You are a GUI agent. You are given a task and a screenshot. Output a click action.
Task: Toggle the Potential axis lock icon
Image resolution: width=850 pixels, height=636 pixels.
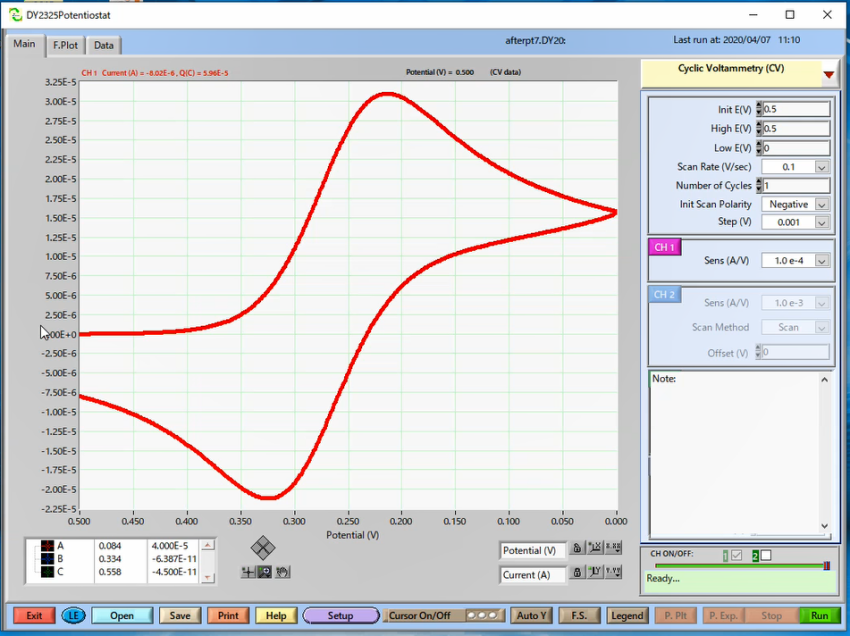tap(577, 549)
